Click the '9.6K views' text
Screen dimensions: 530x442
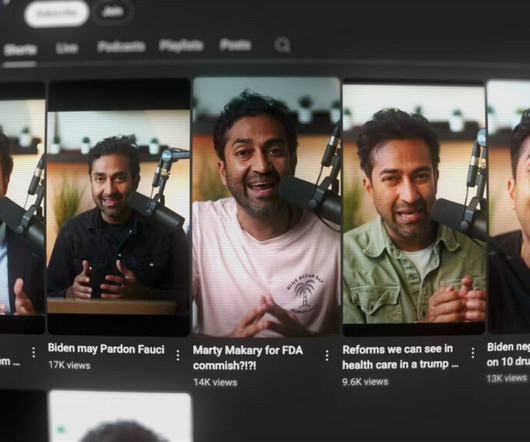(365, 382)
